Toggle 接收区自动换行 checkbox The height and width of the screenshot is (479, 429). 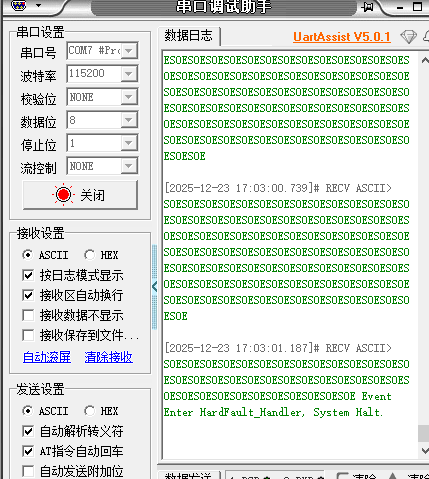[28, 295]
